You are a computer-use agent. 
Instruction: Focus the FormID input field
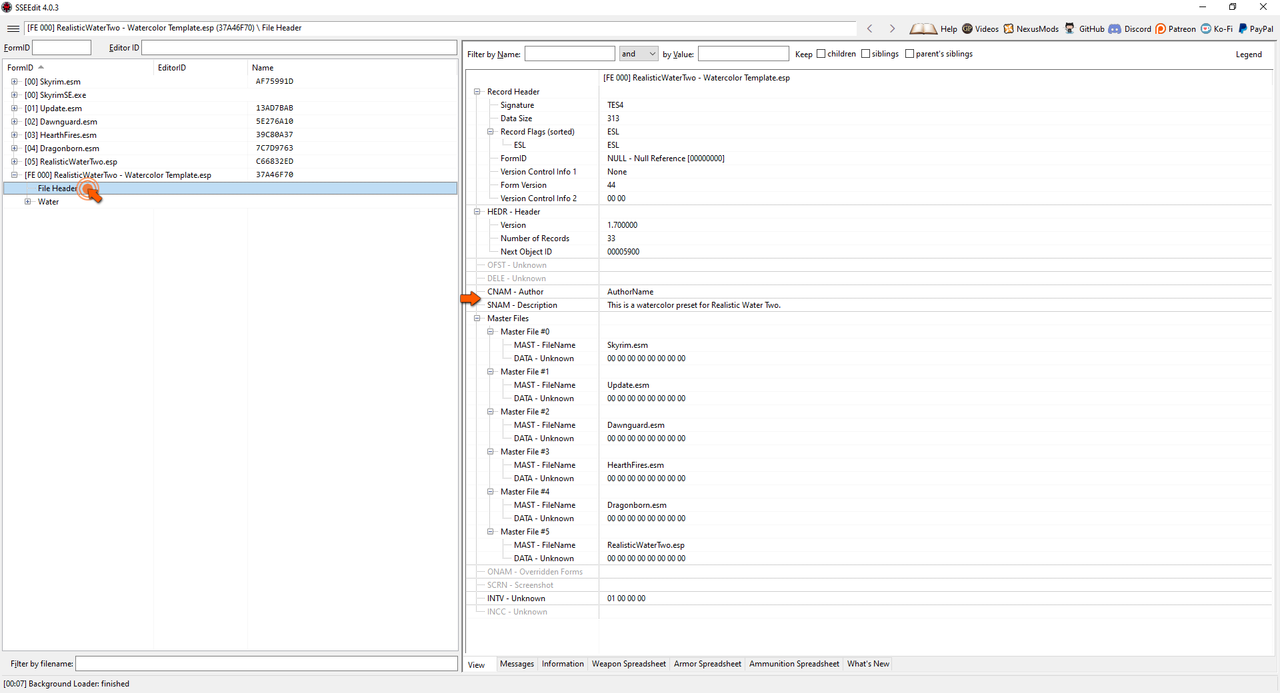coord(61,48)
